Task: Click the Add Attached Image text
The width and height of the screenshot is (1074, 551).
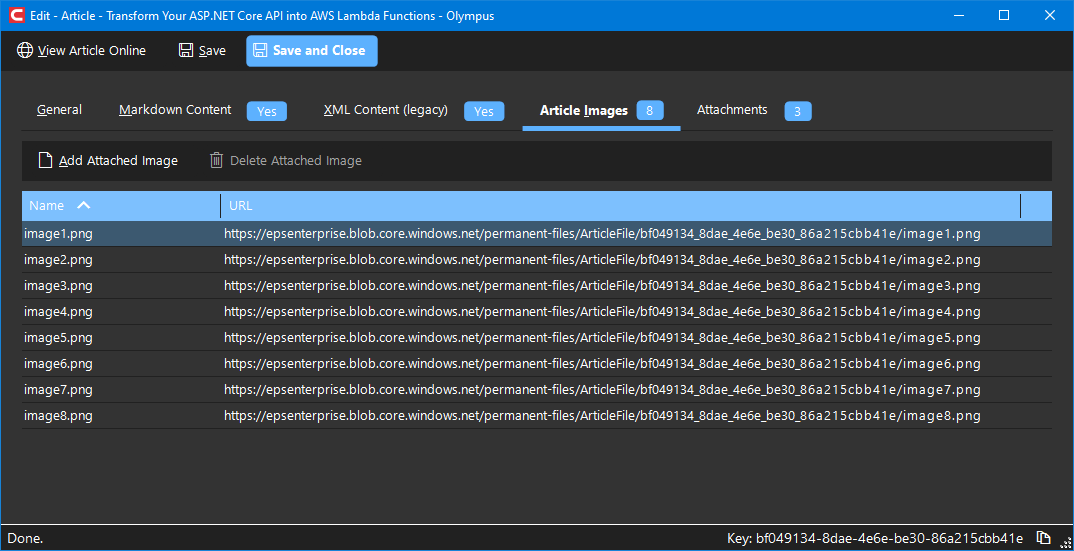Action: tap(118, 160)
